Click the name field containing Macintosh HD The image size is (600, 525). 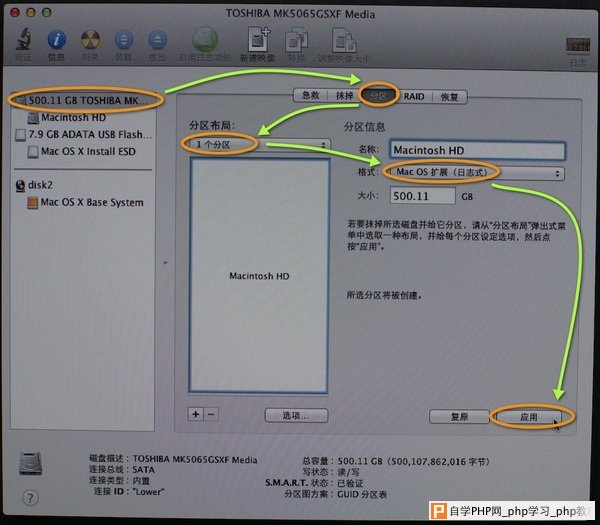coord(477,150)
